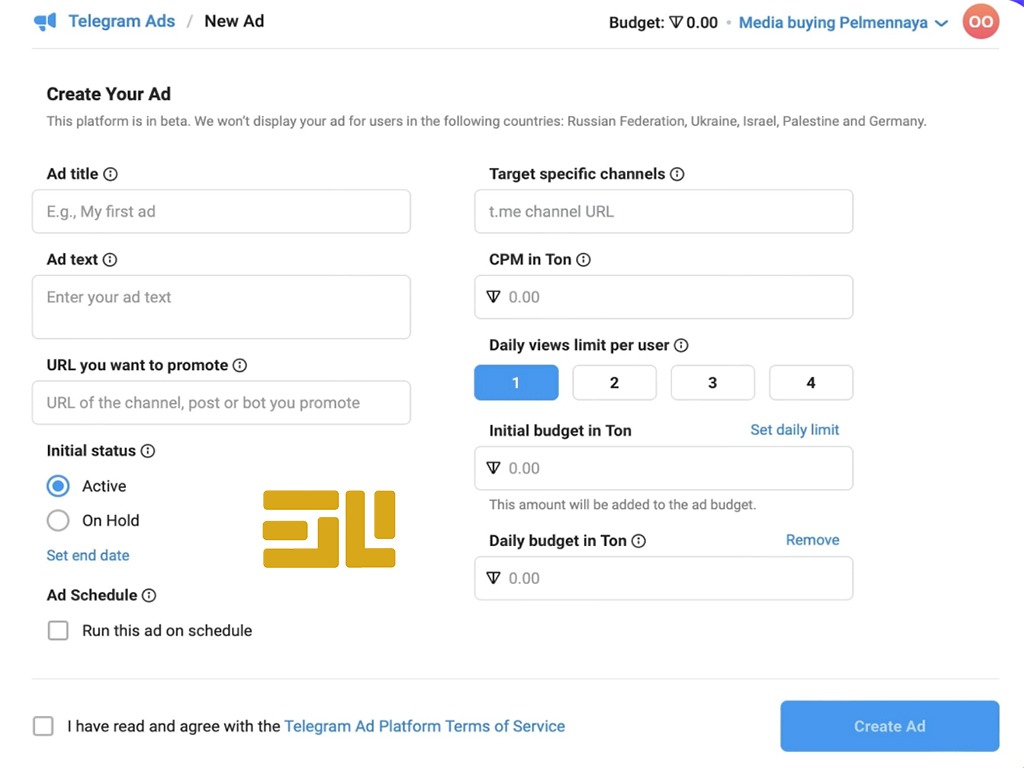Click the Telegram Ads megaphone logo icon

click(45, 22)
